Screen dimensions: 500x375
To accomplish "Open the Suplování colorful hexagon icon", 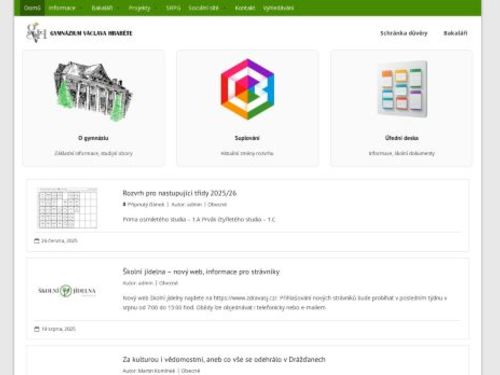I will (247, 89).
